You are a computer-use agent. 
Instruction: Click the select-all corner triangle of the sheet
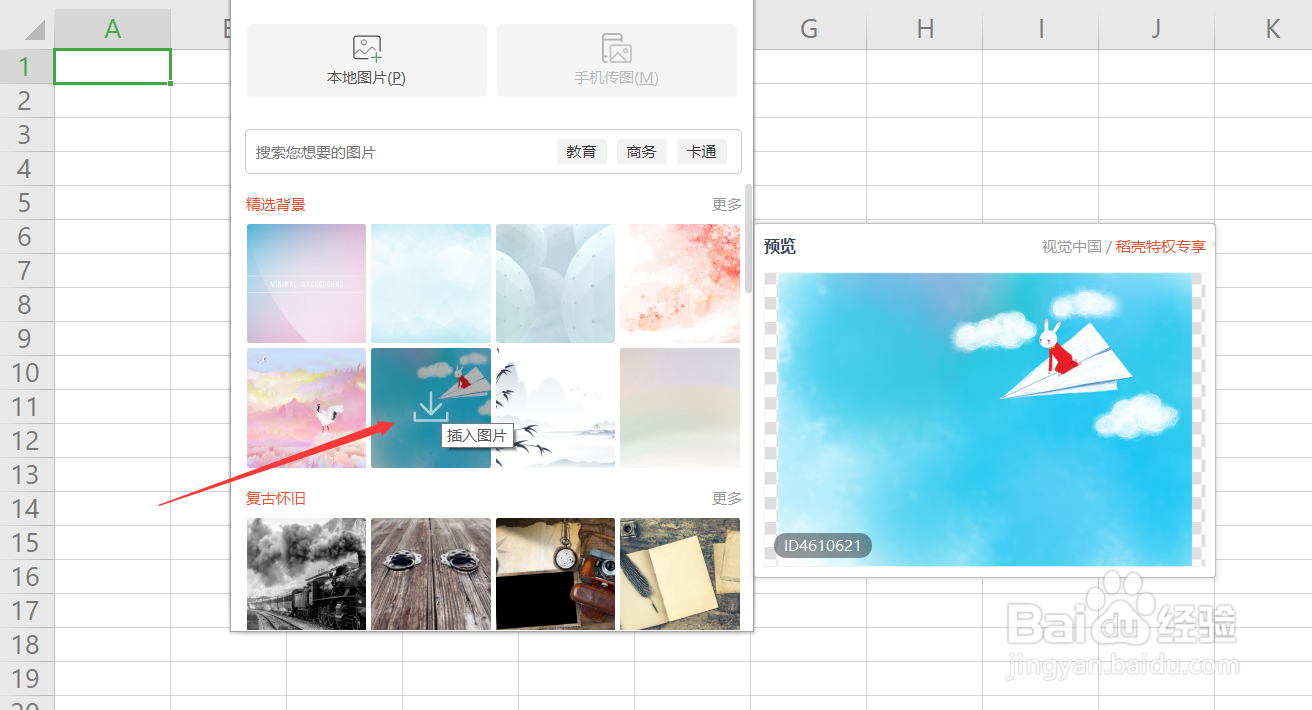pyautogui.click(x=35, y=30)
